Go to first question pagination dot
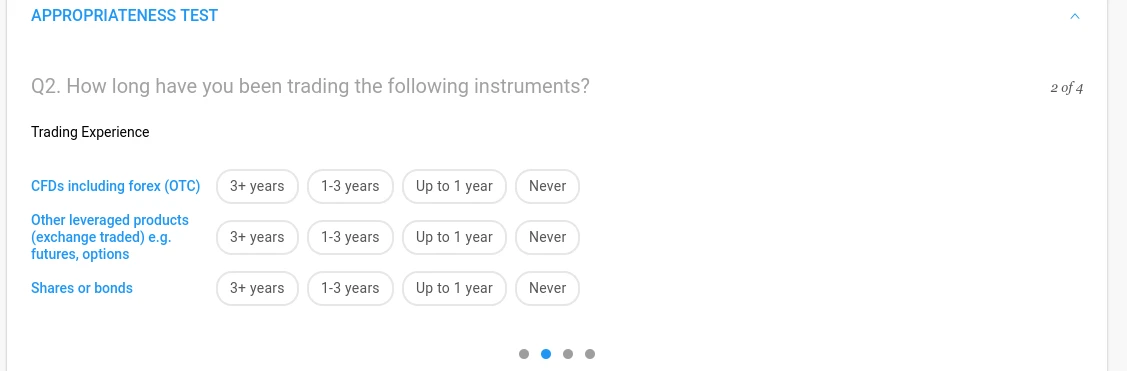Viewport: 1127px width, 371px height. tap(524, 354)
